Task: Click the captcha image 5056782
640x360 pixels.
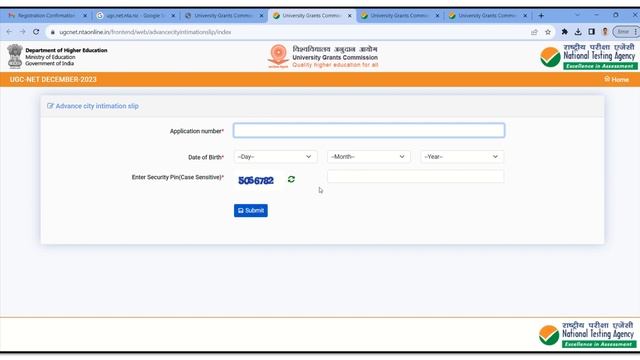Action: [x=256, y=180]
